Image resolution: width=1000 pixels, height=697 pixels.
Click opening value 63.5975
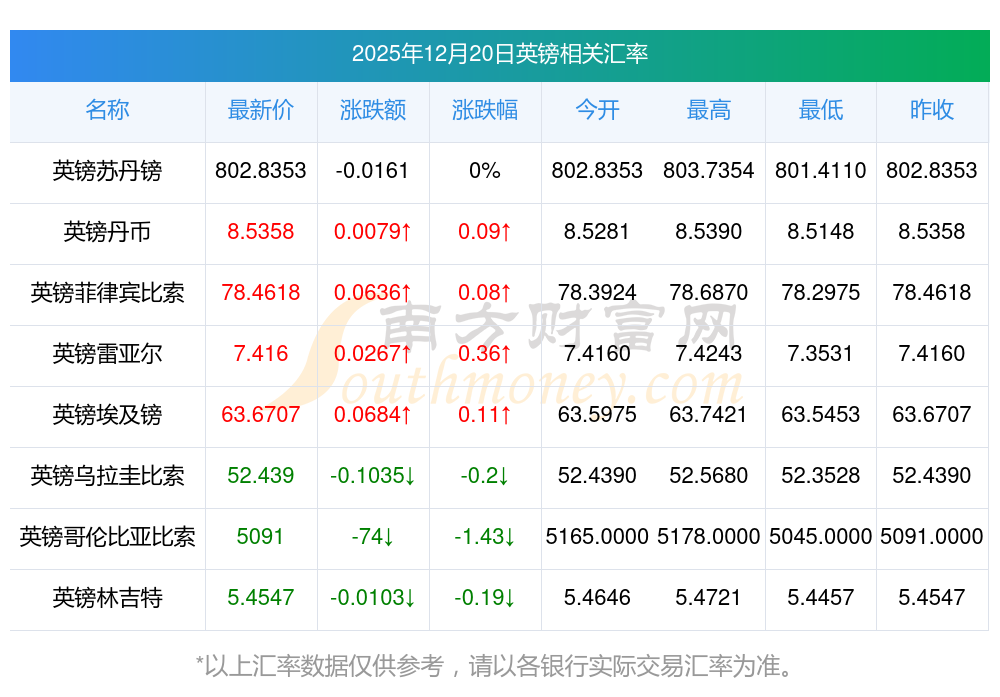tap(597, 415)
